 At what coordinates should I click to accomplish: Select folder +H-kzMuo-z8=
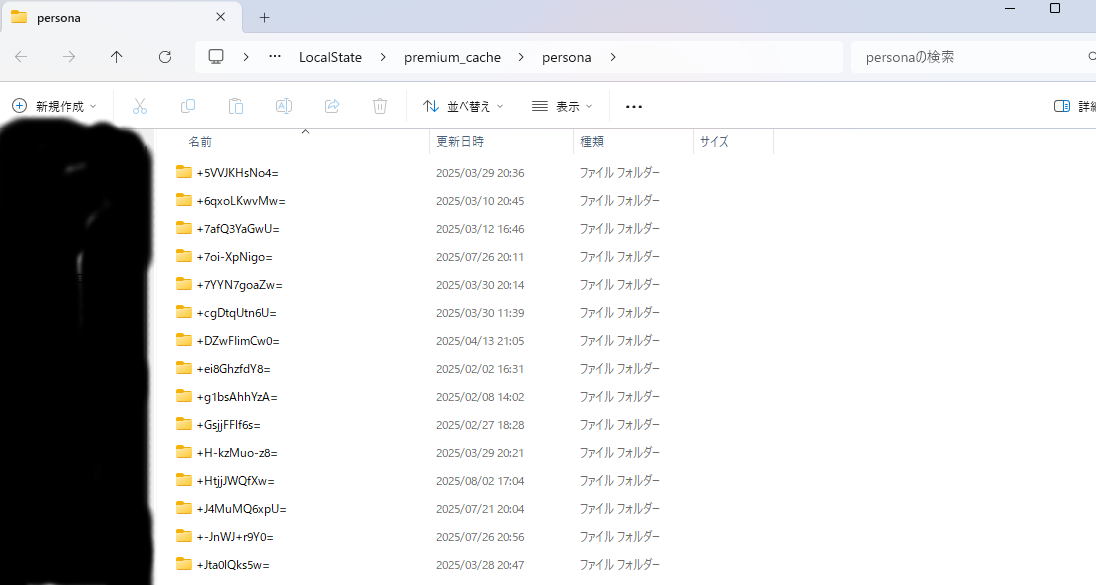click(x=237, y=452)
